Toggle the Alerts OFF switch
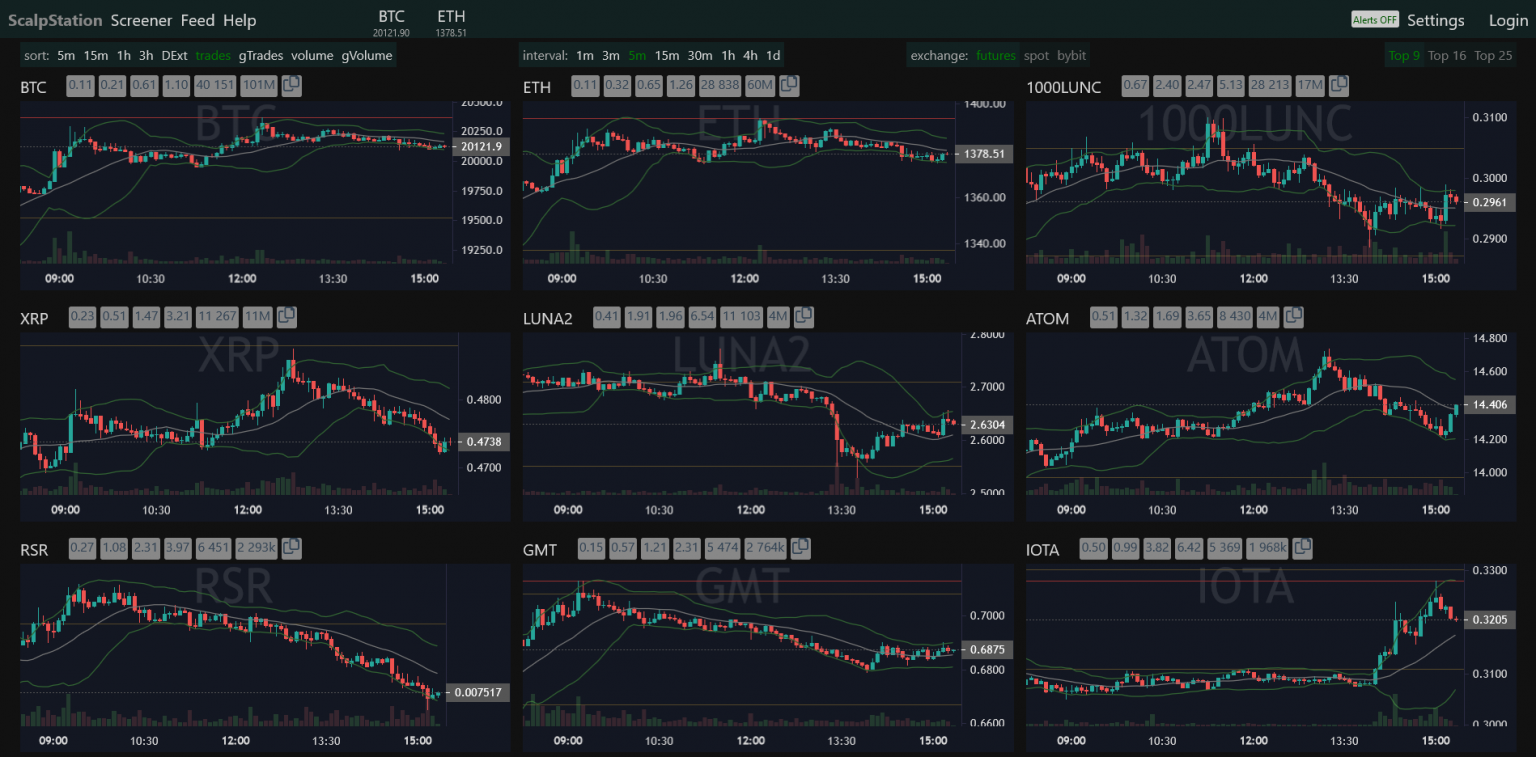The height and width of the screenshot is (757, 1536). (x=1374, y=20)
